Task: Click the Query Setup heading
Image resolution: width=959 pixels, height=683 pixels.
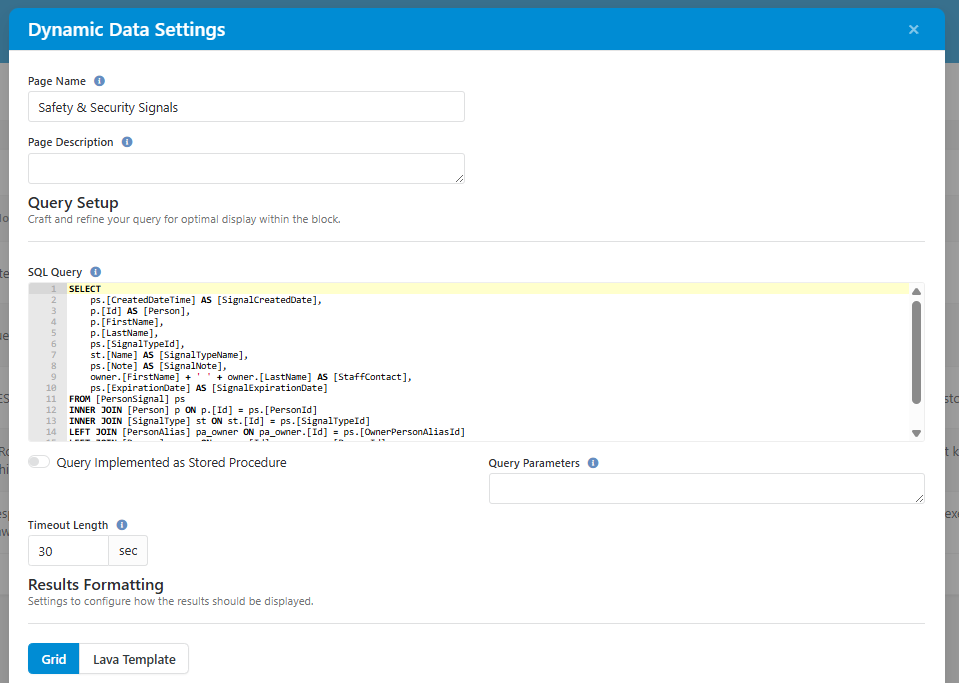Action: point(73,202)
